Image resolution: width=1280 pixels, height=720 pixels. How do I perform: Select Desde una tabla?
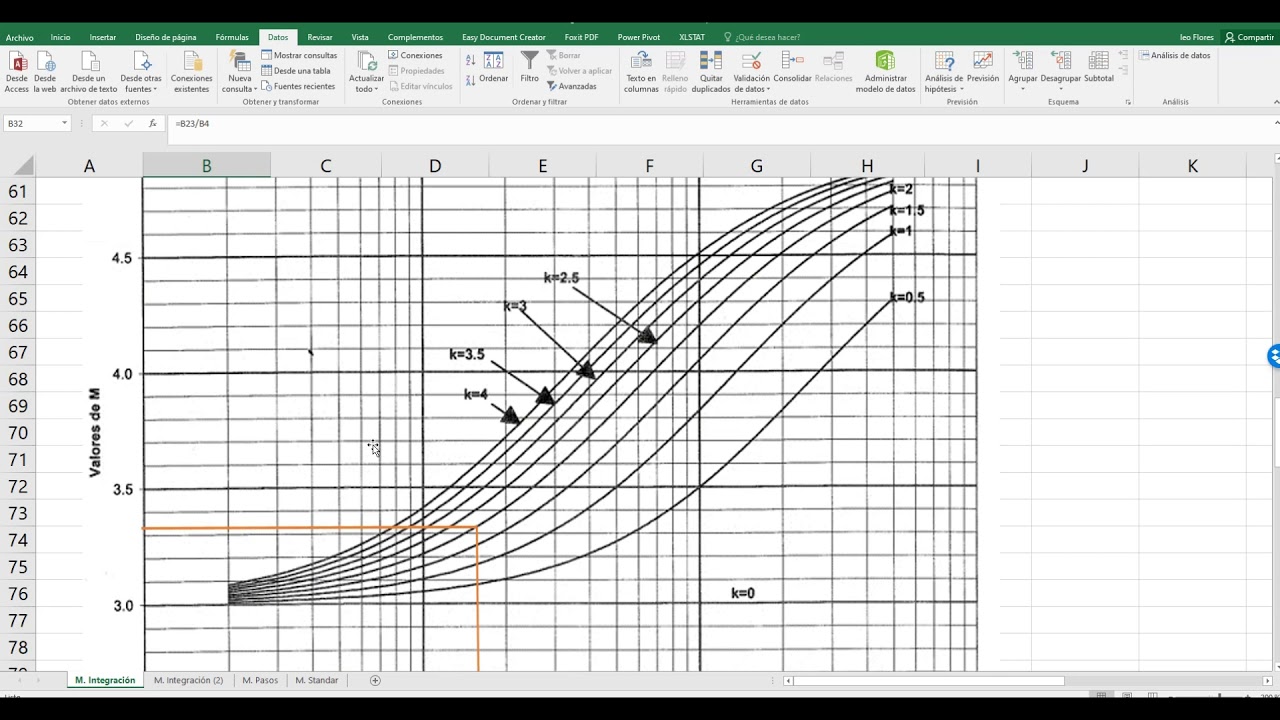[x=296, y=71]
